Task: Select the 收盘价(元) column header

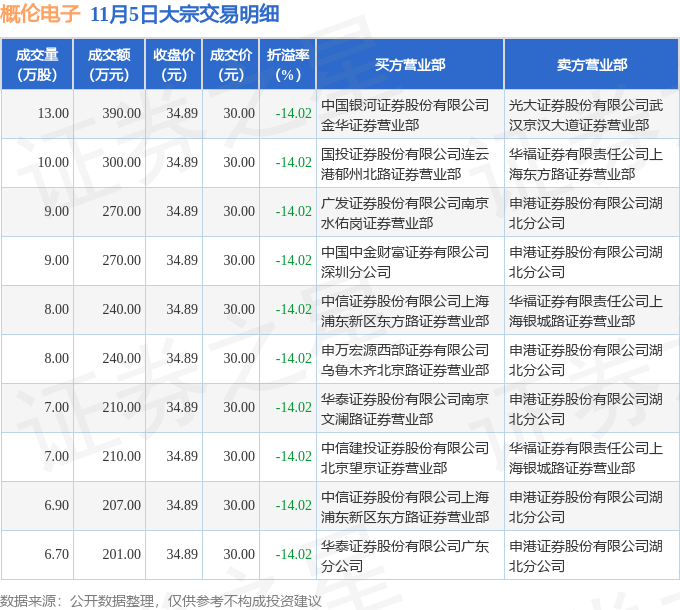Action: [x=174, y=65]
